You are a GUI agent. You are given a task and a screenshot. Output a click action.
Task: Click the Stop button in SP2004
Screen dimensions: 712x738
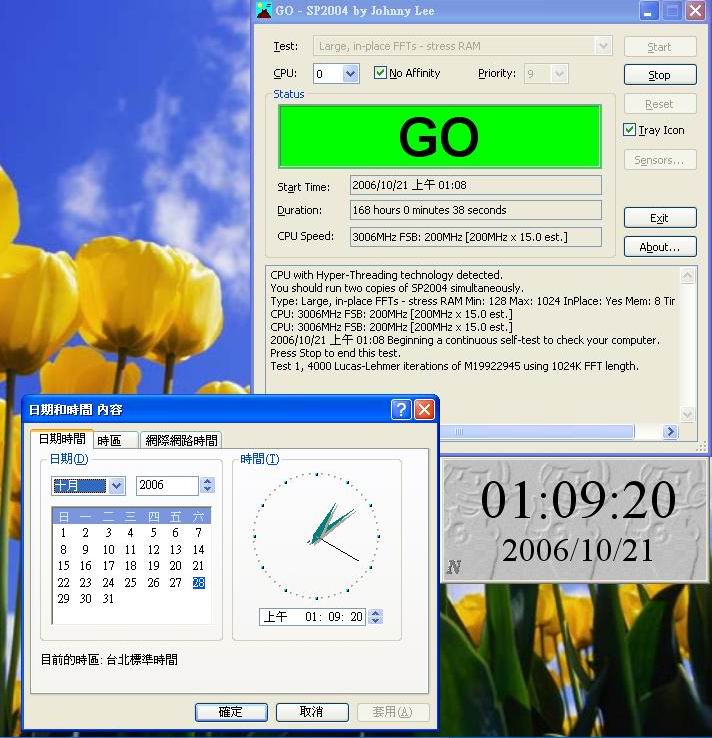coord(660,75)
